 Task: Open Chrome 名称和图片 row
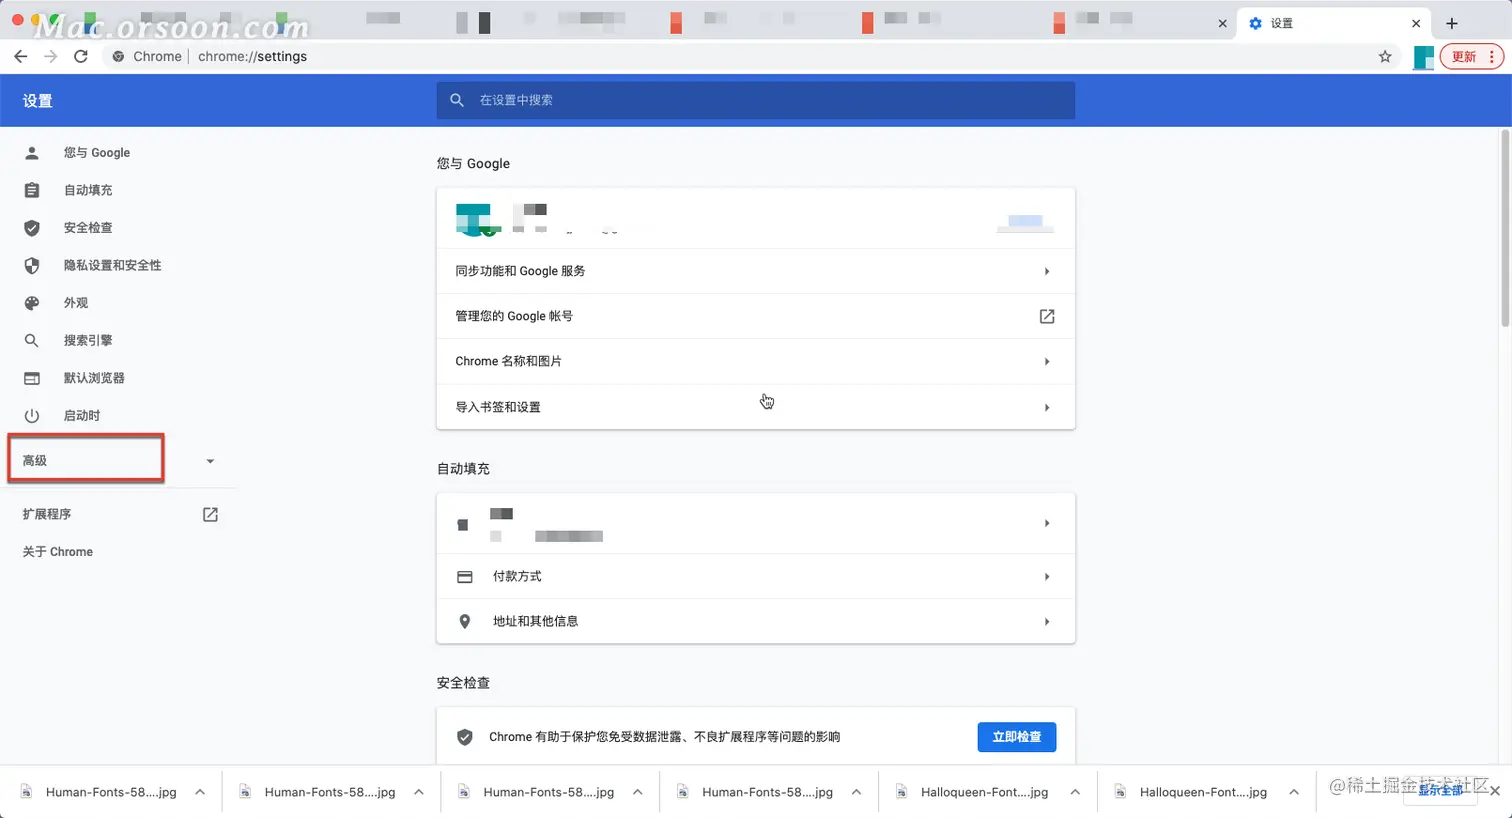(755, 361)
